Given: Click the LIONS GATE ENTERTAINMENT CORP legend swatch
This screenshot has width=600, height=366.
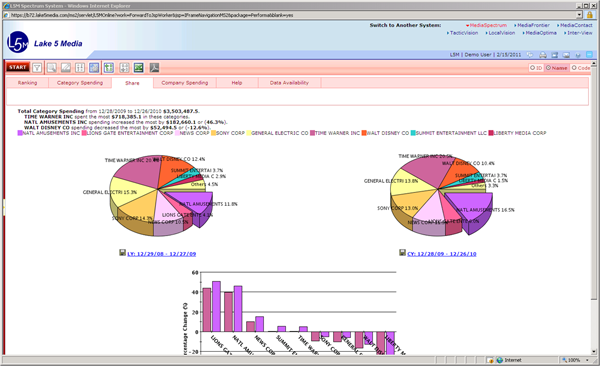Looking at the screenshot, I should click(84, 133).
